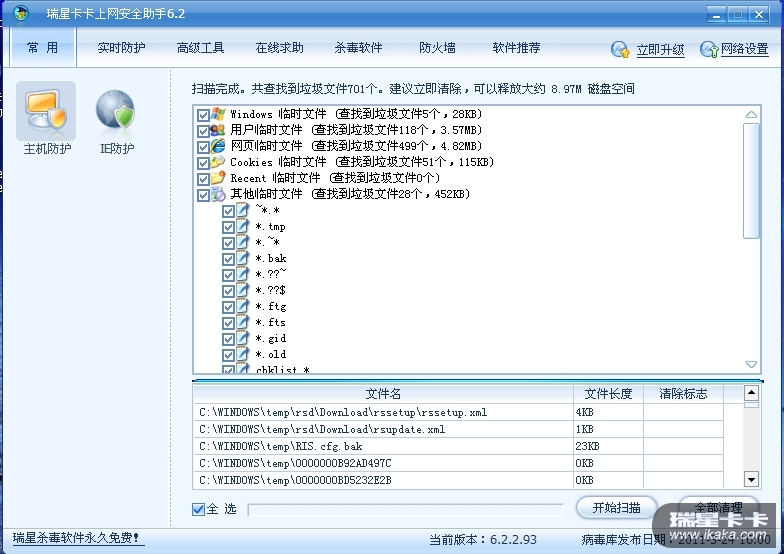Uncheck Recent 临时文件 checkbox
The width and height of the screenshot is (784, 554).
[203, 179]
